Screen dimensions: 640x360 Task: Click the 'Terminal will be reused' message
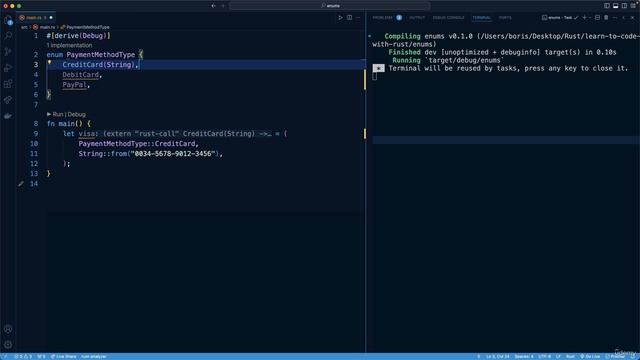(x=508, y=68)
